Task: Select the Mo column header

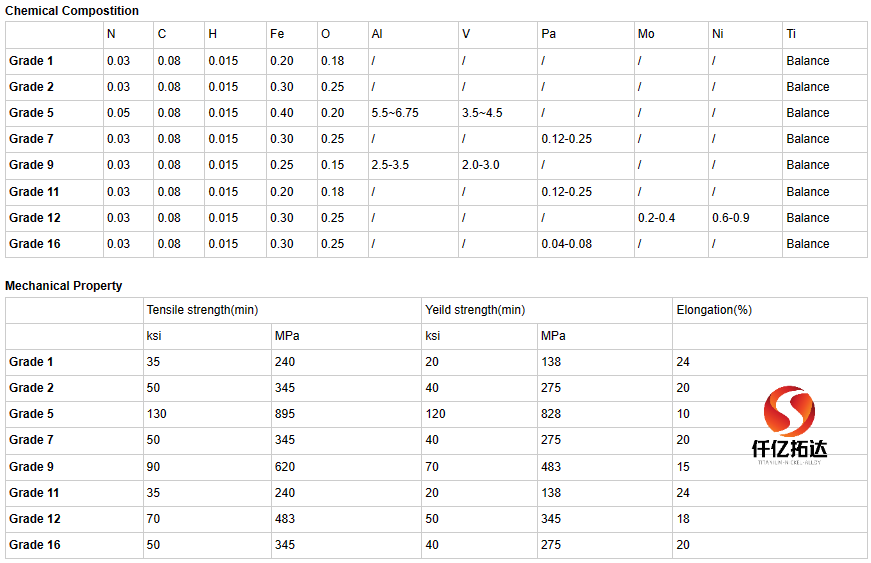Action: point(645,34)
